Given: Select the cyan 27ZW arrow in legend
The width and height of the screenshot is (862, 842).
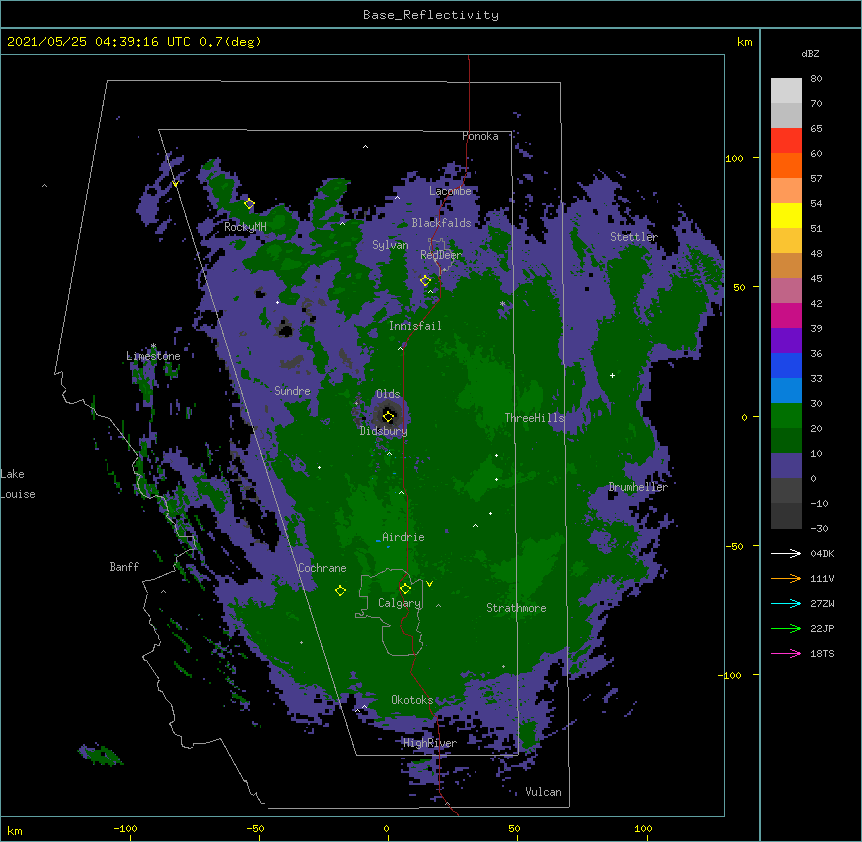Looking at the screenshot, I should [x=786, y=603].
